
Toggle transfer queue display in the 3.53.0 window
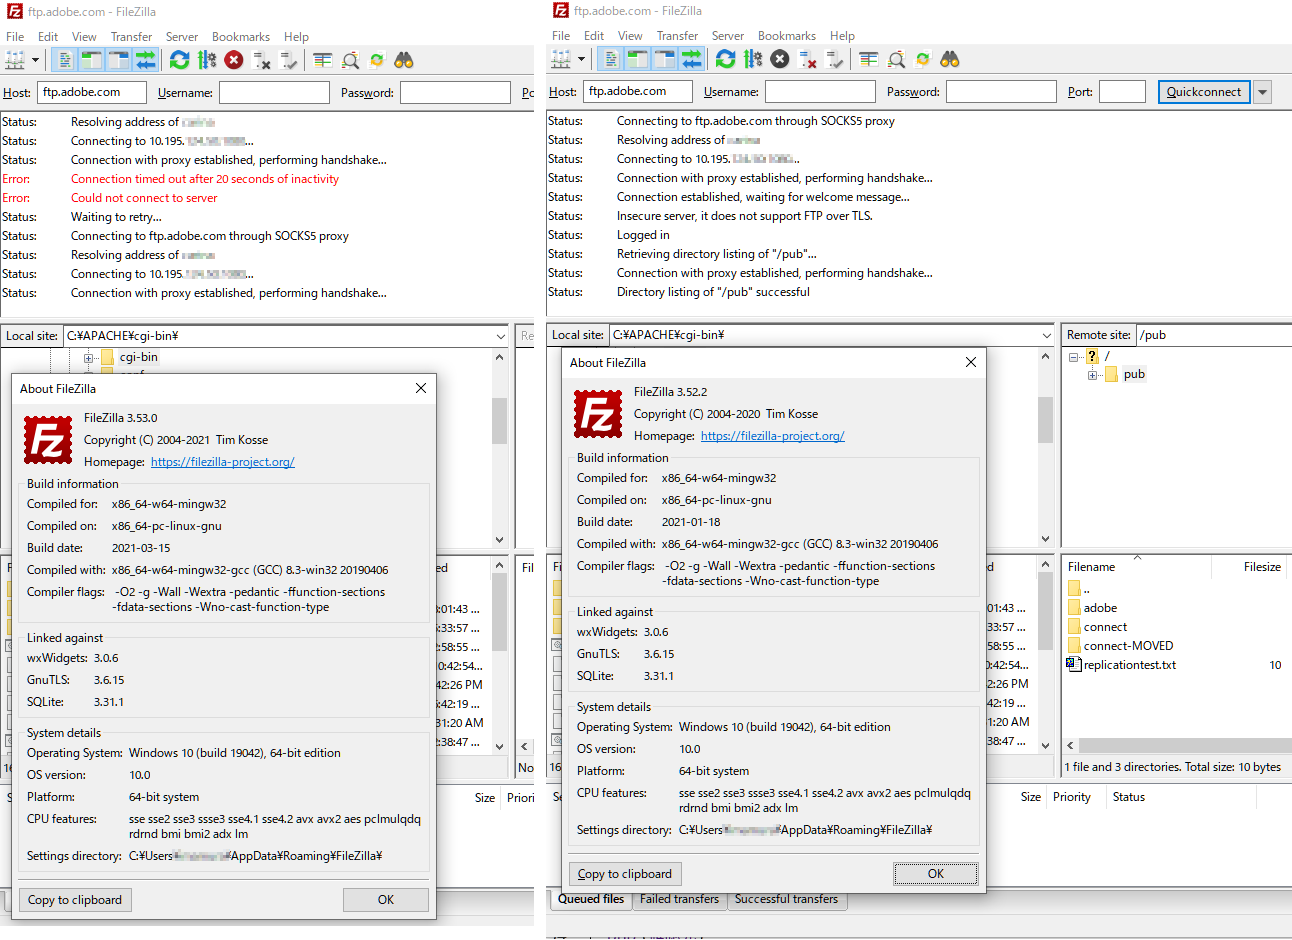(x=146, y=60)
